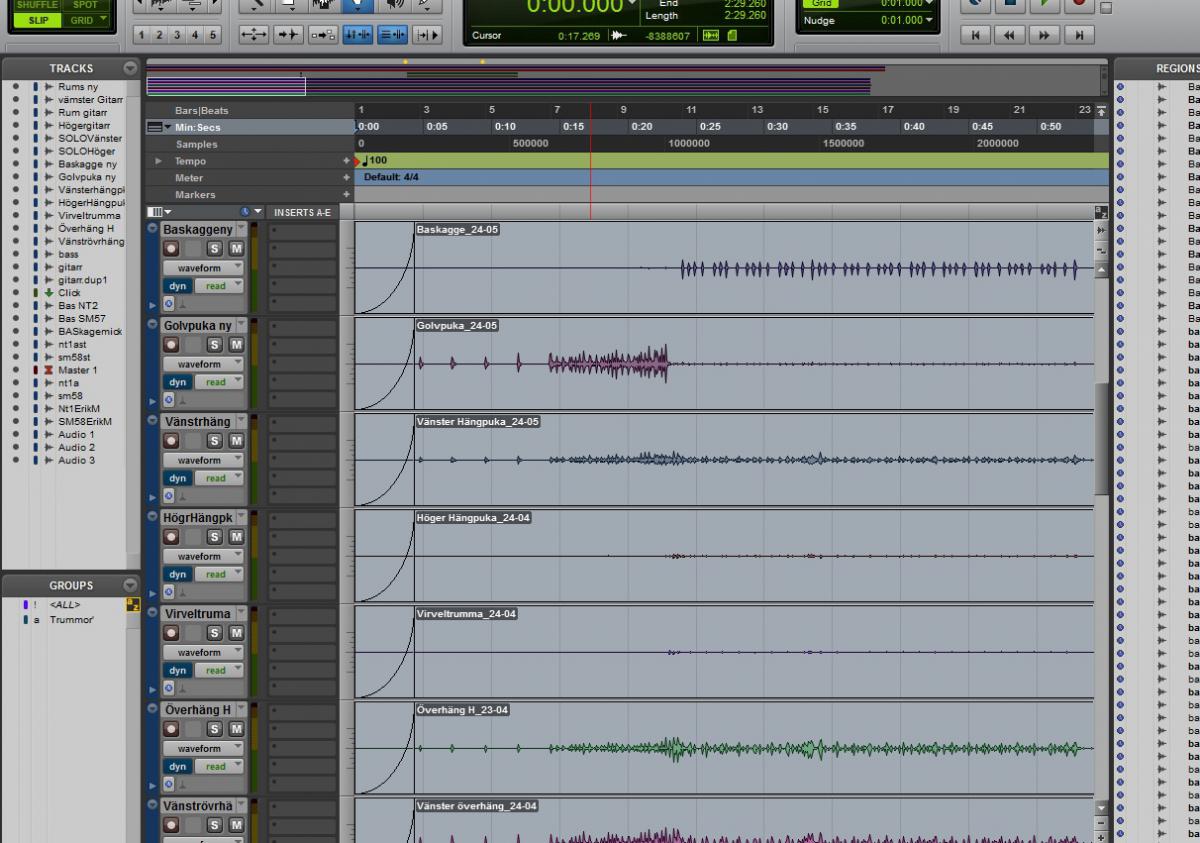The image size is (1200, 843).
Task: Solo the Baskaggeny track
Action: click(x=214, y=249)
